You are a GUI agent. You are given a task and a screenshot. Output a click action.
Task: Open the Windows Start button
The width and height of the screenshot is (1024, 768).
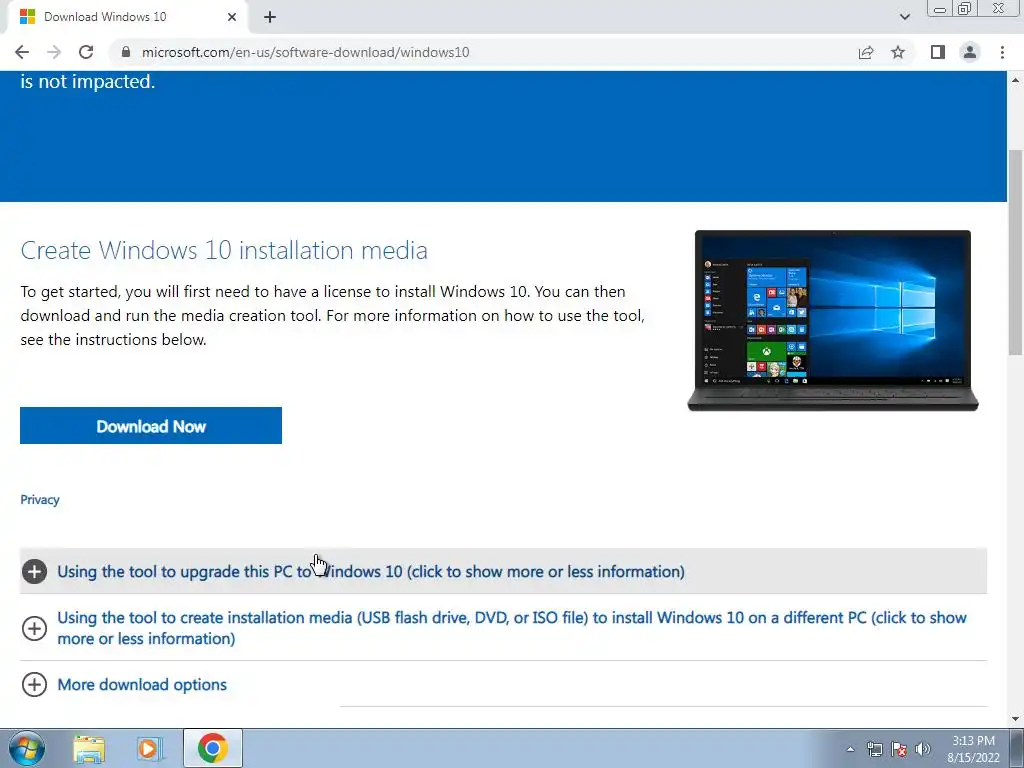tap(27, 748)
